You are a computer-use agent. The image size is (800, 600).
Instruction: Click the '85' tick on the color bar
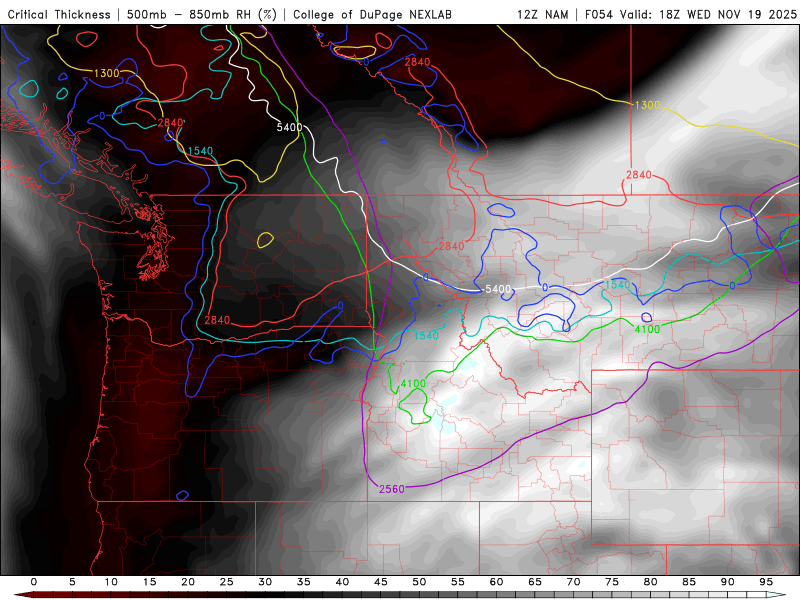[689, 582]
